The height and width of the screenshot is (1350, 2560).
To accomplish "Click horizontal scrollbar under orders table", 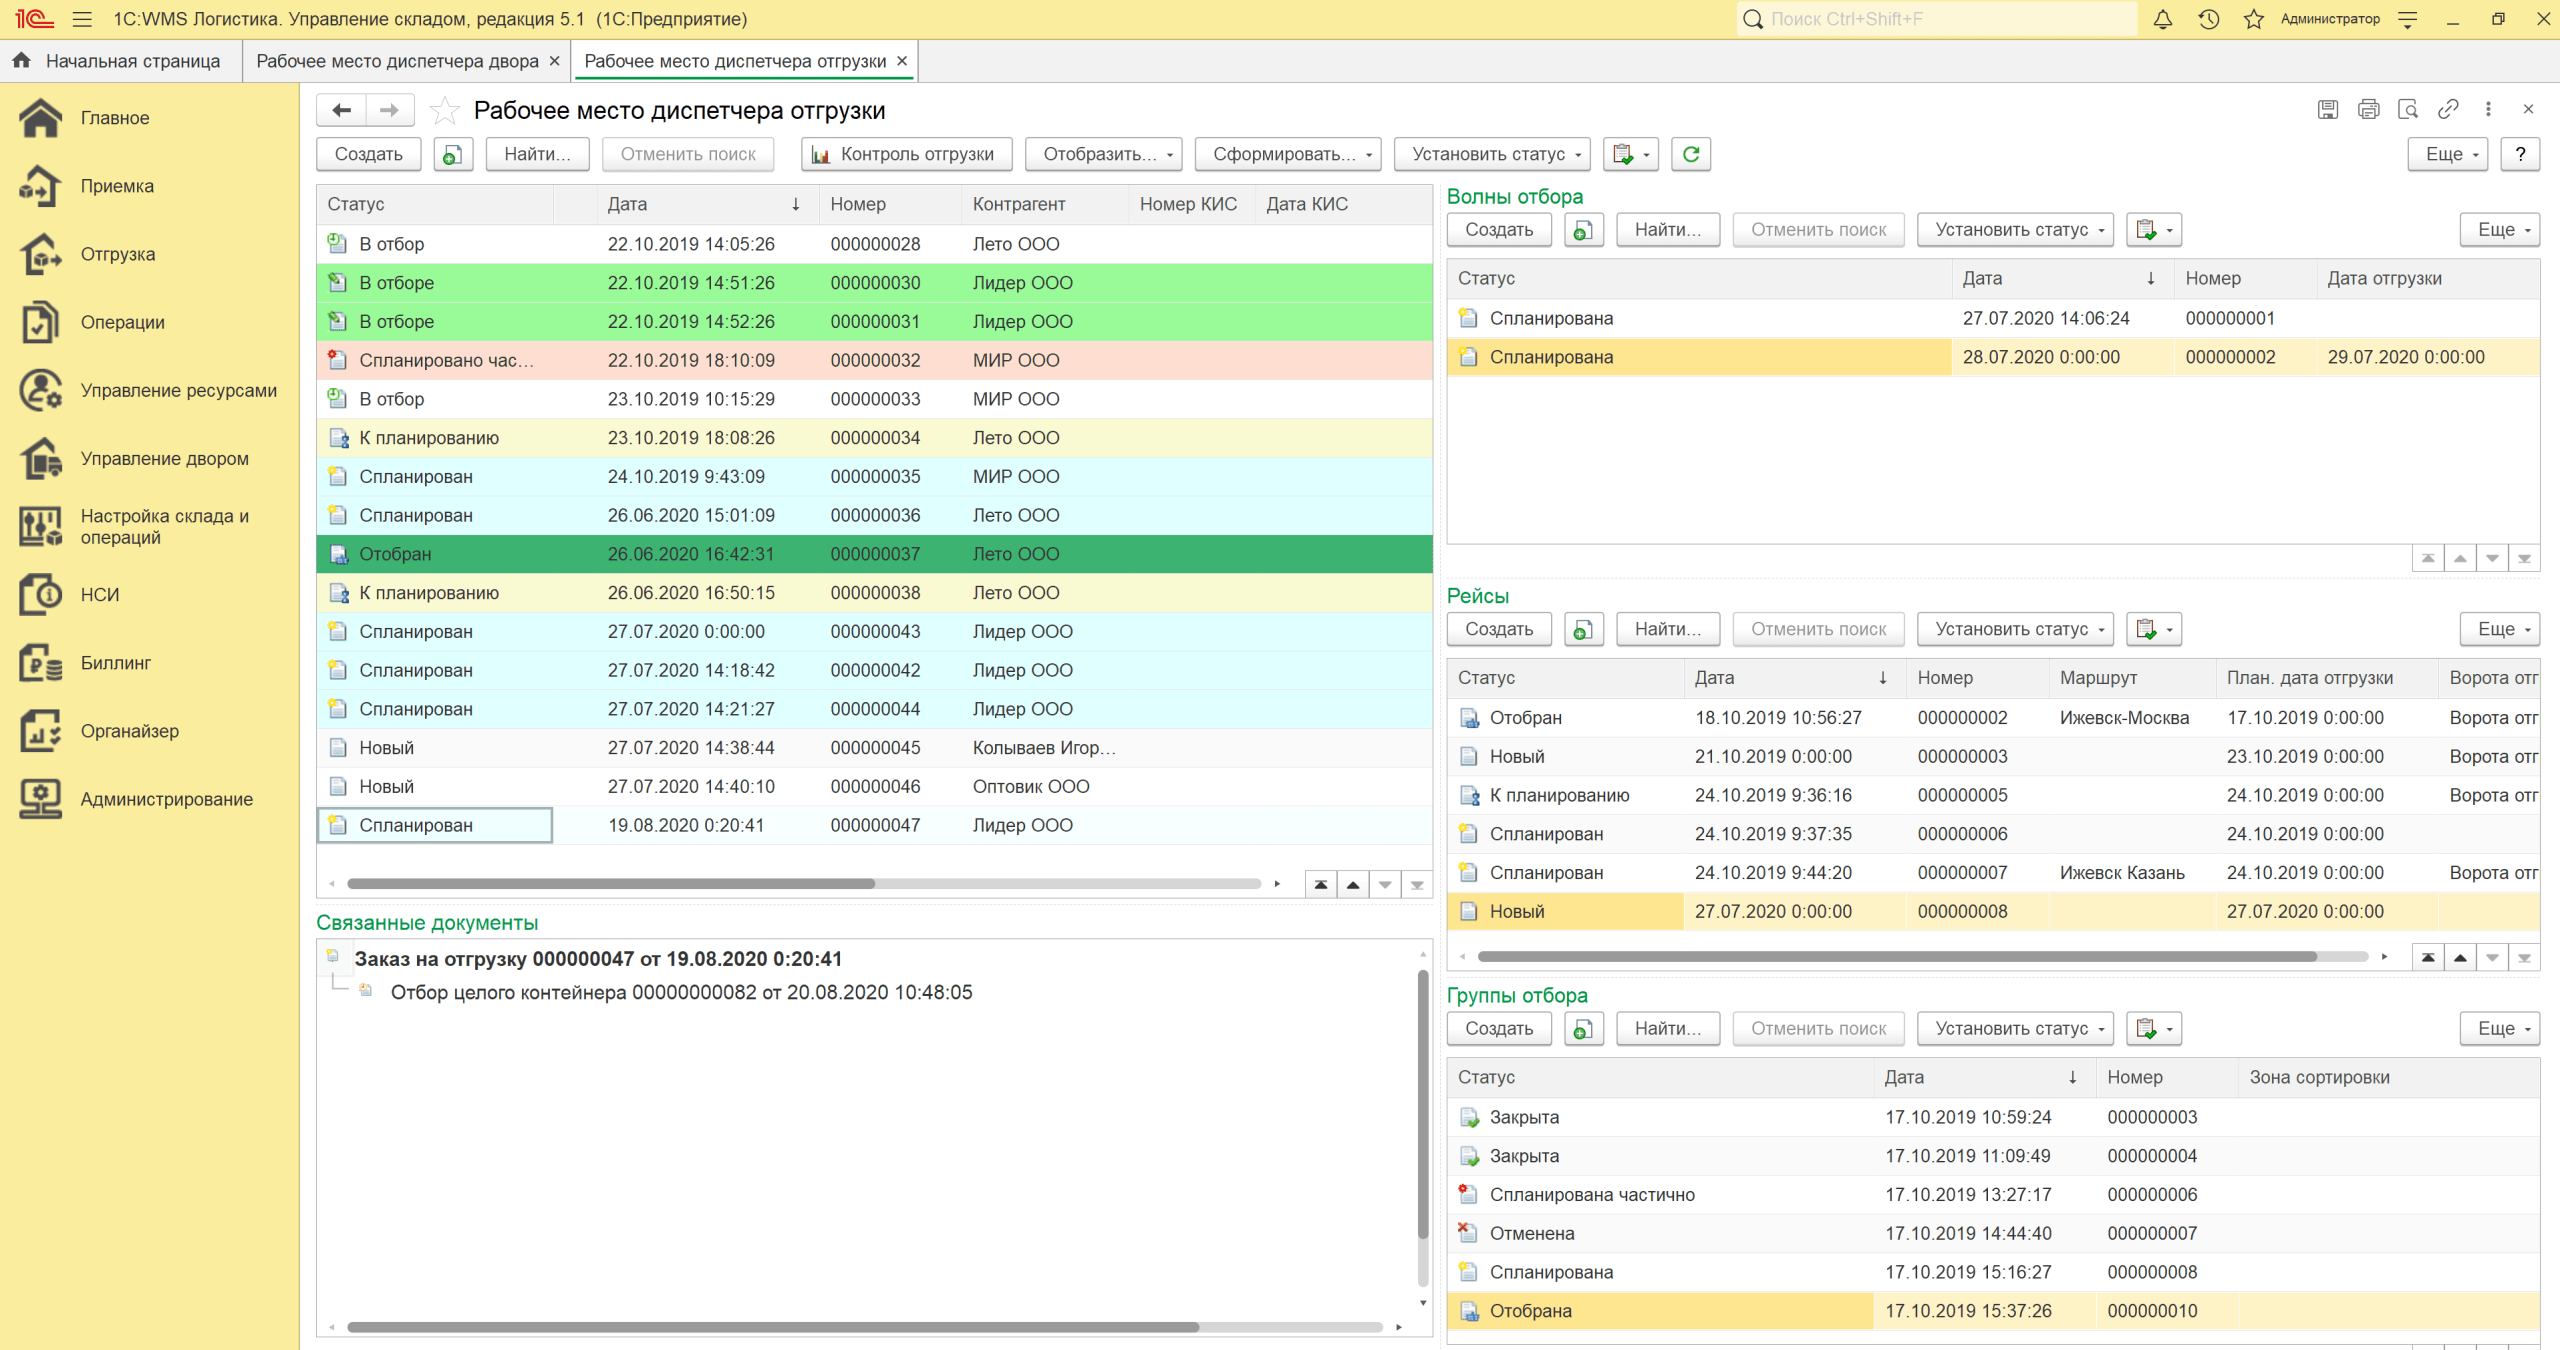I will pos(610,884).
